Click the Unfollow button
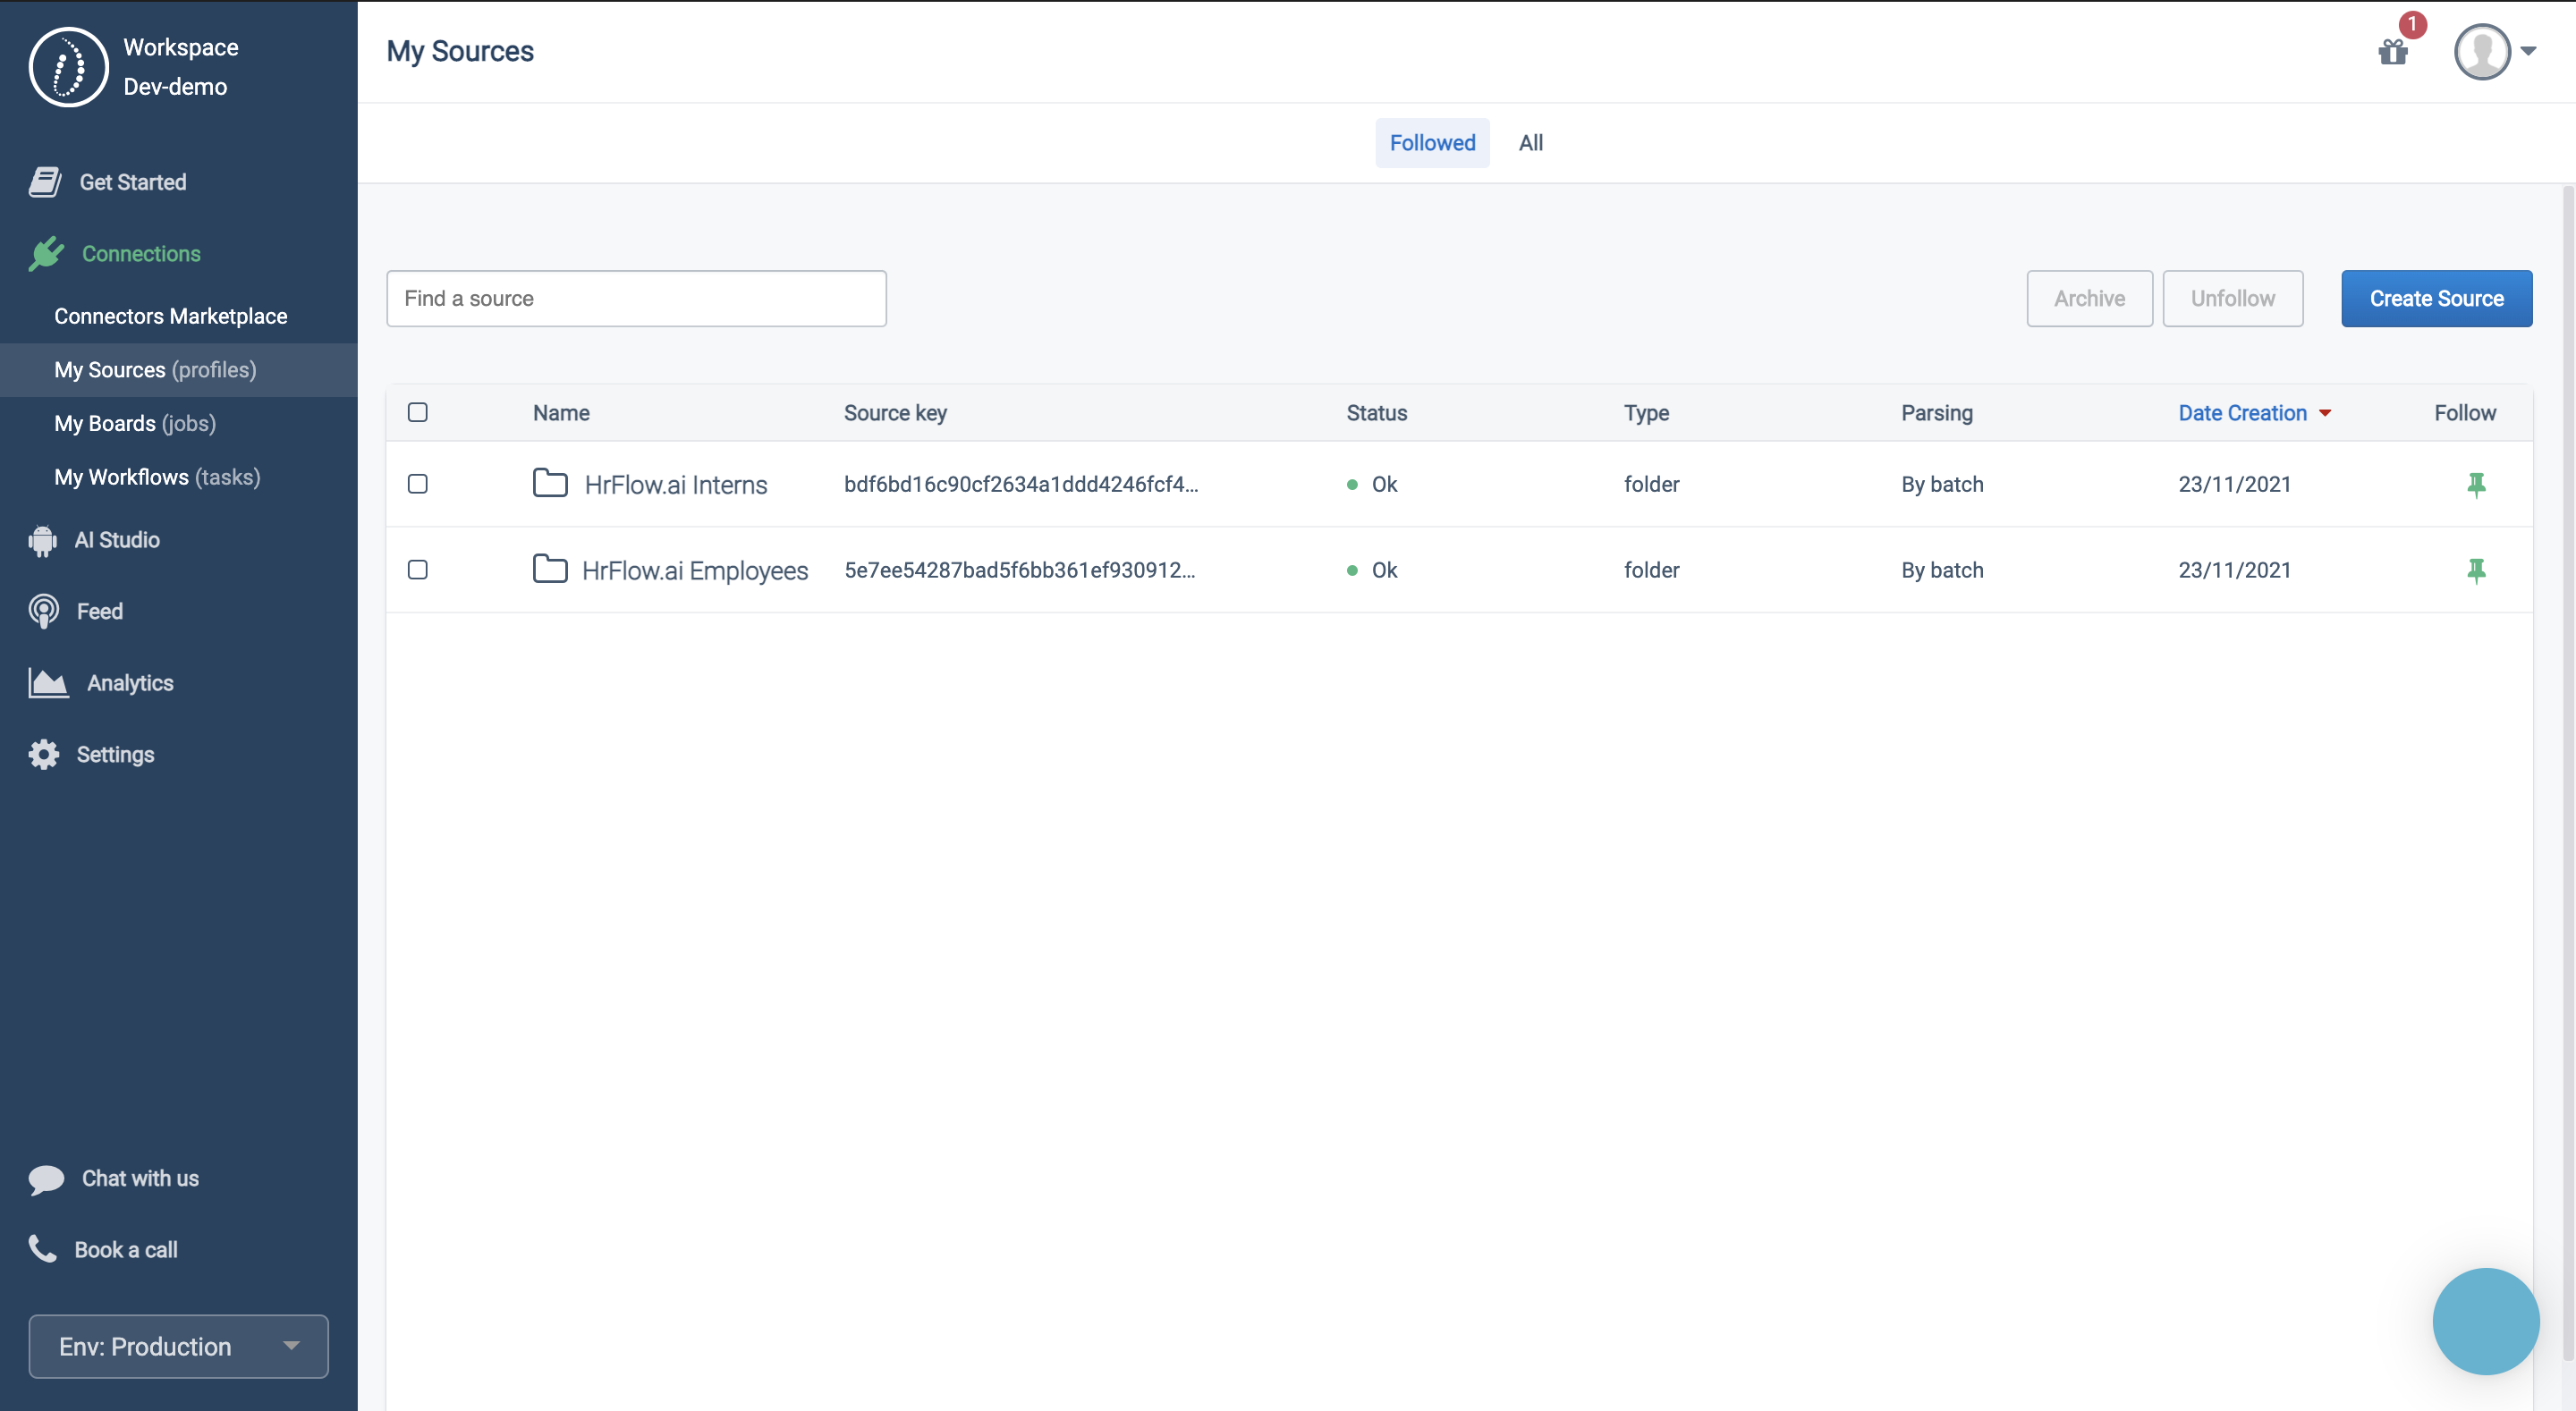The width and height of the screenshot is (2576, 1411). tap(2232, 298)
